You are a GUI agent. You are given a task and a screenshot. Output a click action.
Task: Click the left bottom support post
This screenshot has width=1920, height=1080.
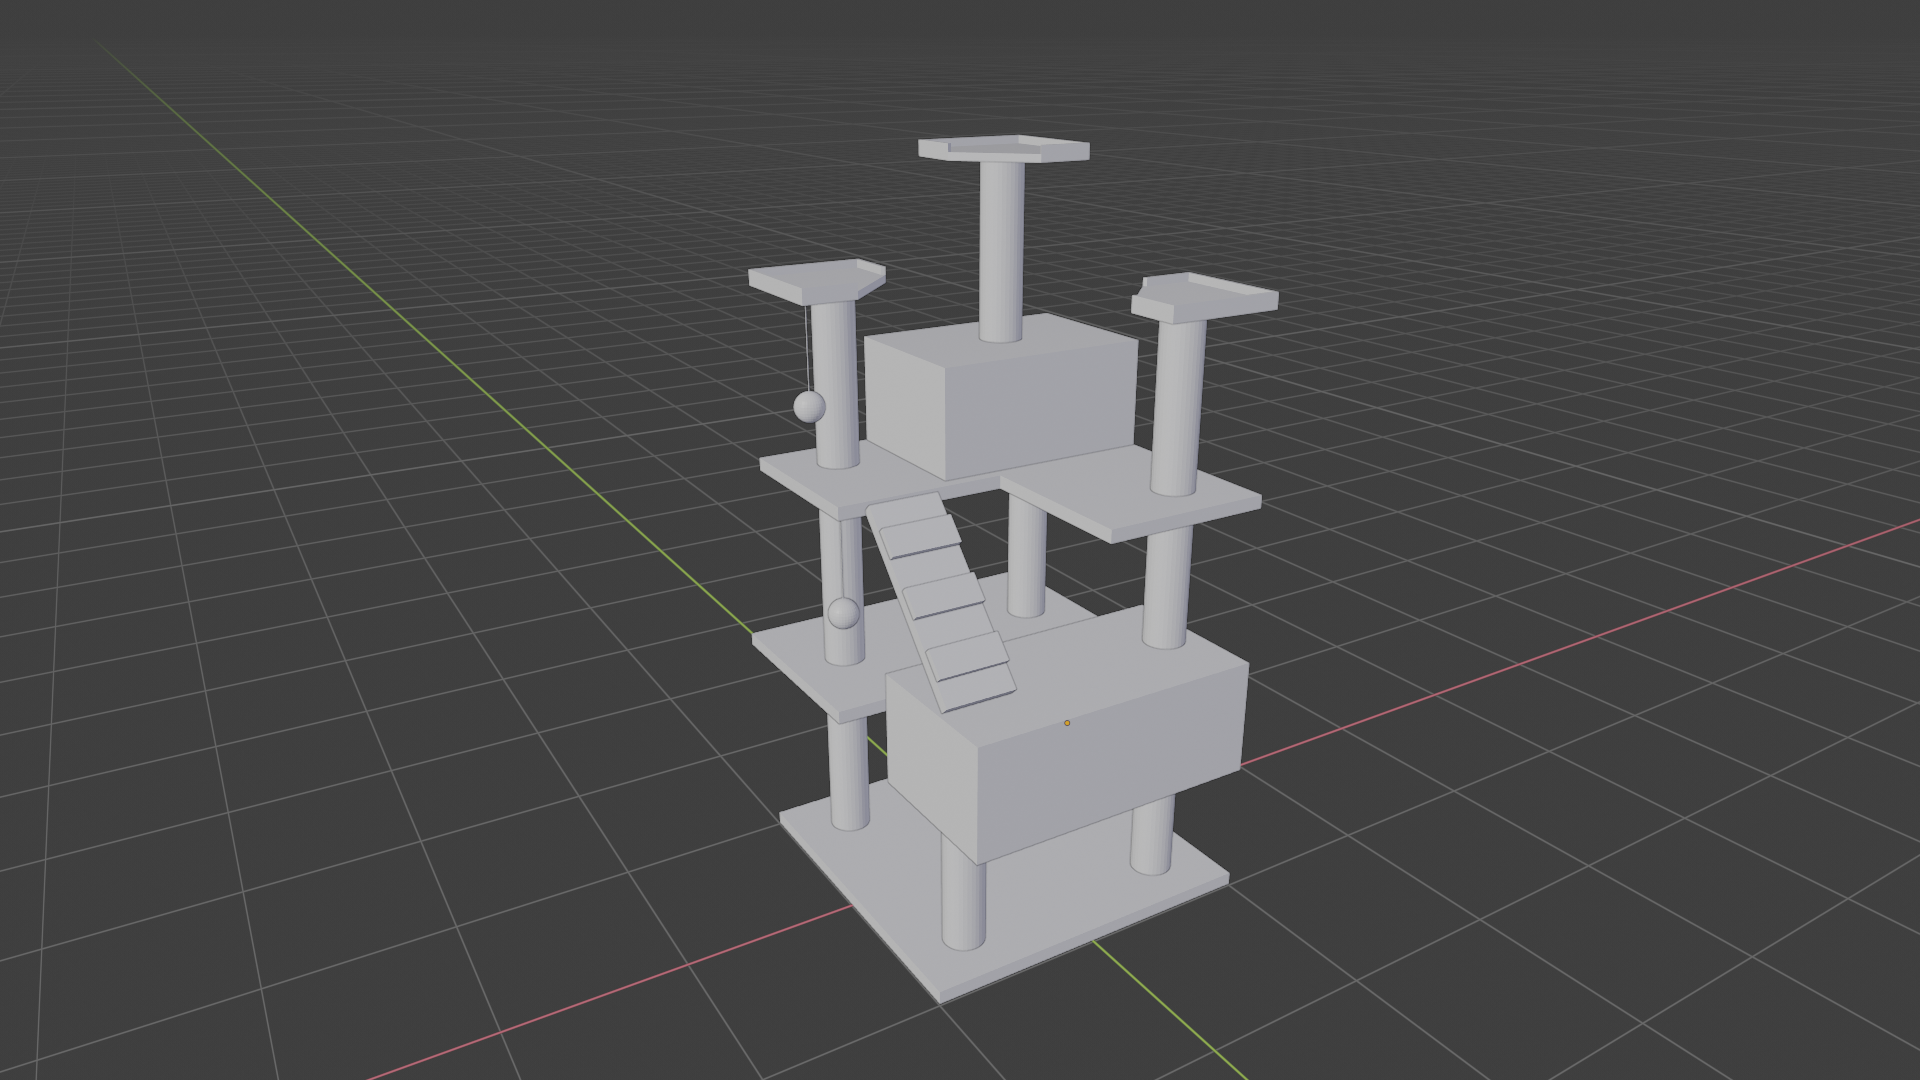click(x=848, y=770)
